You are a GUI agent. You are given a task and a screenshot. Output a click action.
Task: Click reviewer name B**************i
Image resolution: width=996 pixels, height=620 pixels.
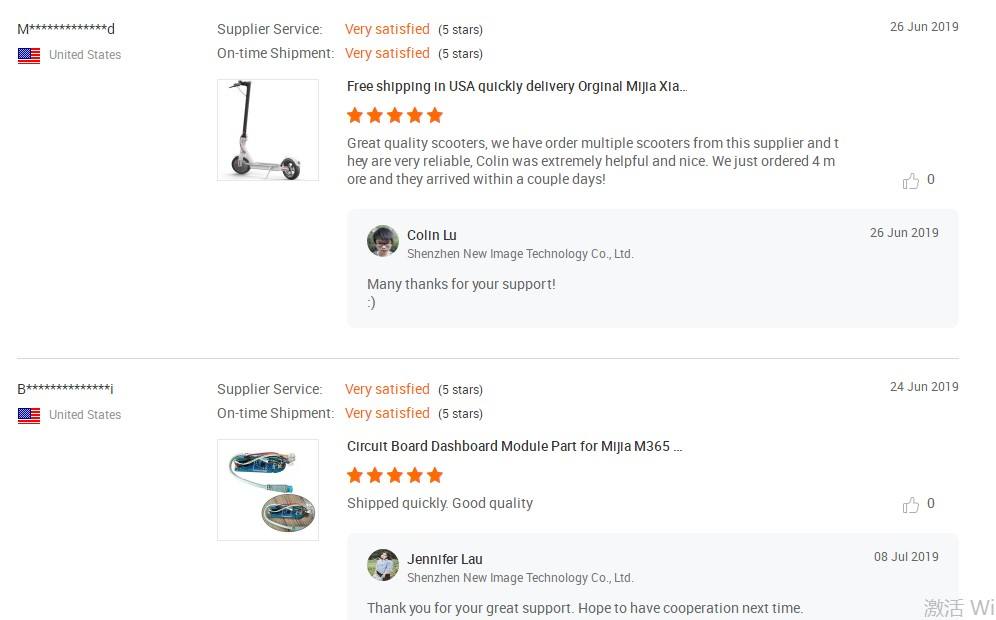pyautogui.click(x=66, y=389)
